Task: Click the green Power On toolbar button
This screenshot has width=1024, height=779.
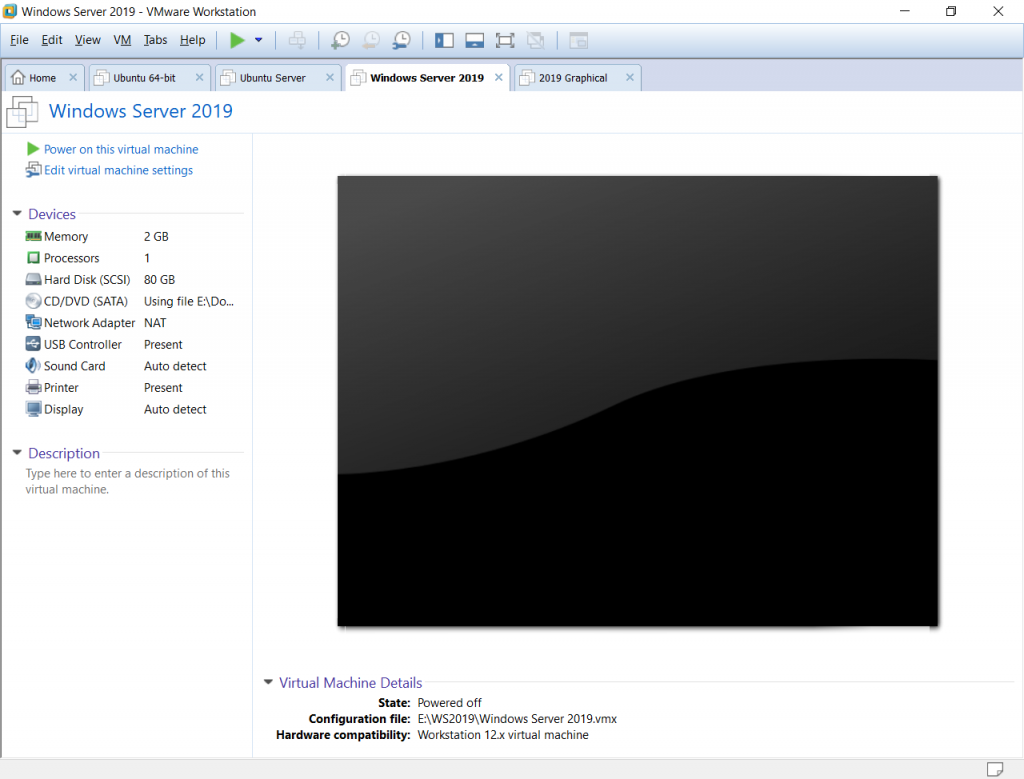Action: 237,40
